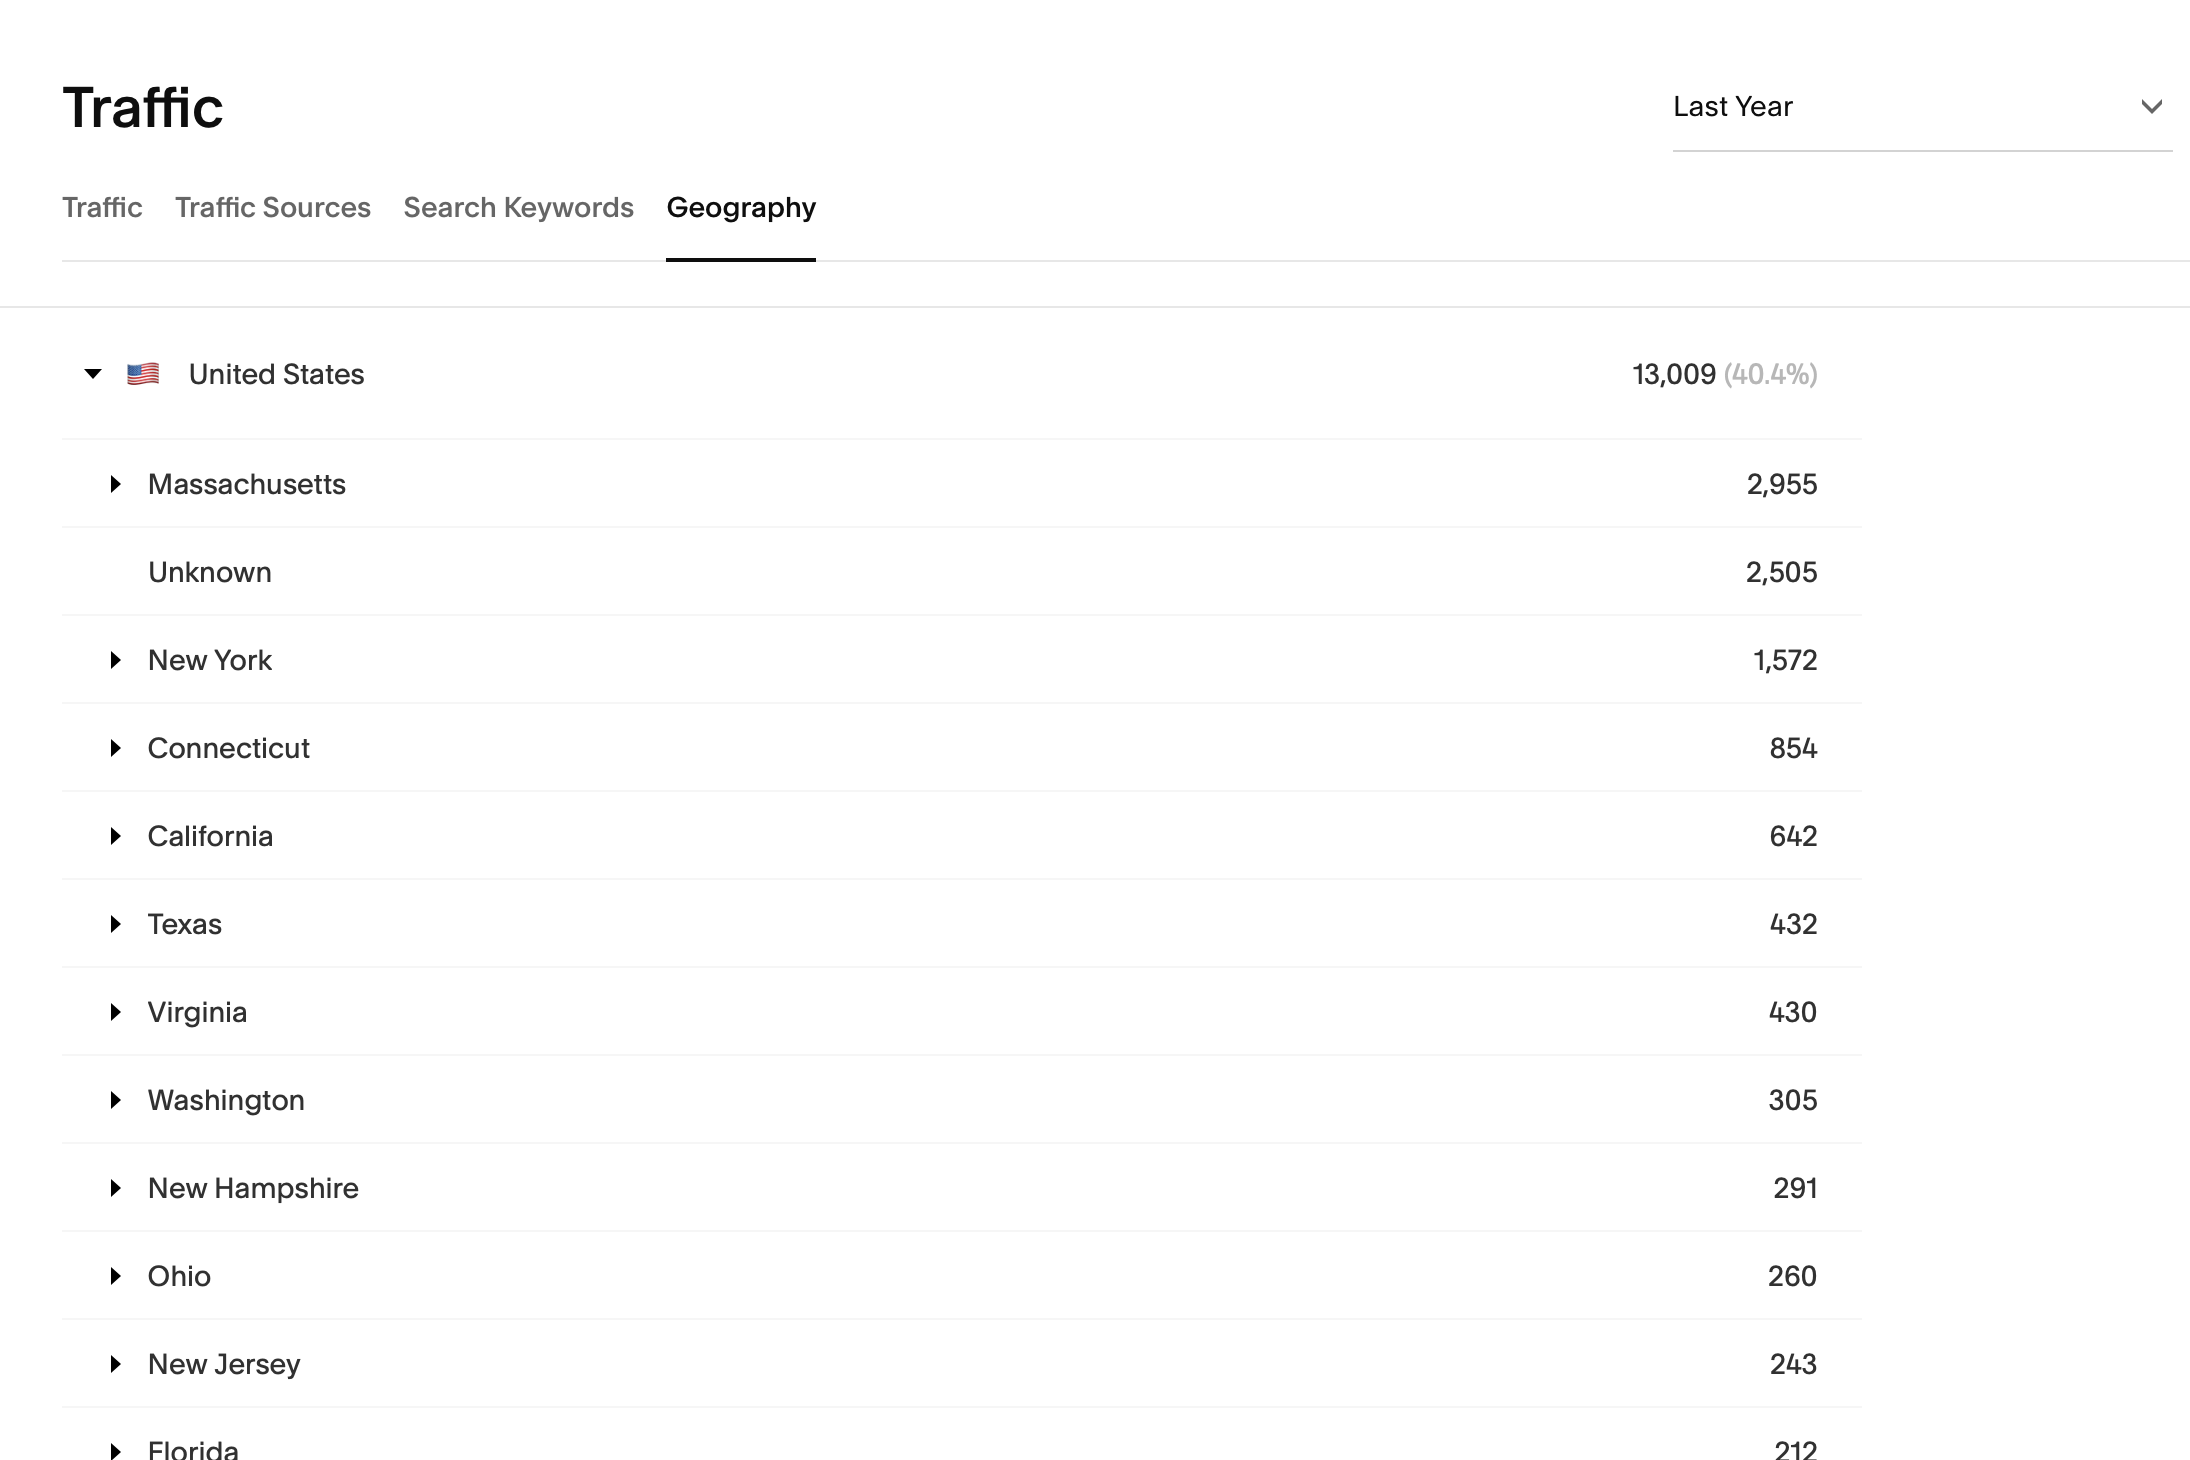
Task: Click the United States visit count 13,009
Action: point(1673,375)
